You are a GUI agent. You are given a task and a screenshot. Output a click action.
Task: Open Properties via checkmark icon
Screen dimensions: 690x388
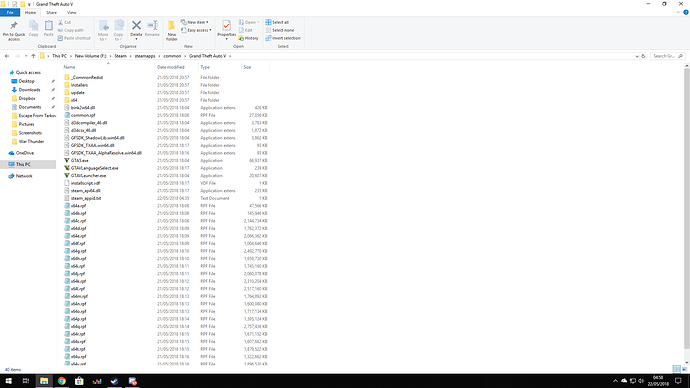pos(226,26)
